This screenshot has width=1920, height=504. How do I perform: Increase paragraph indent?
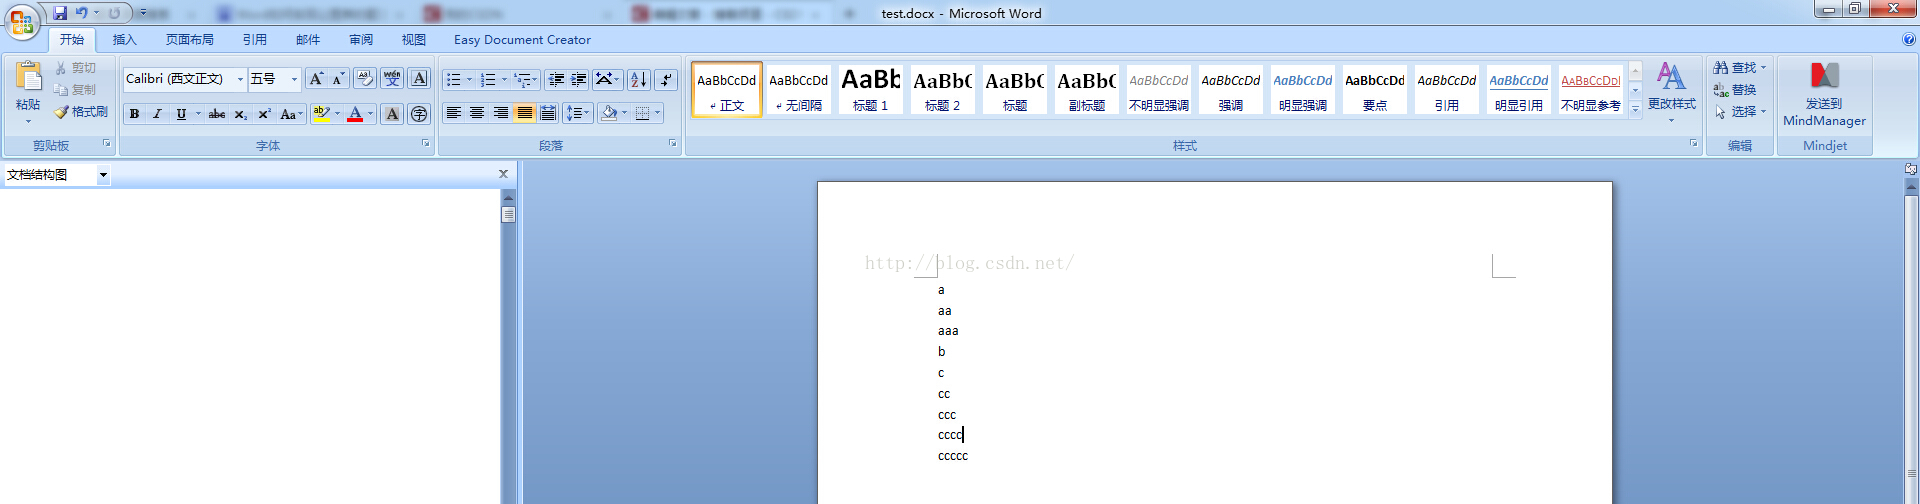point(579,80)
